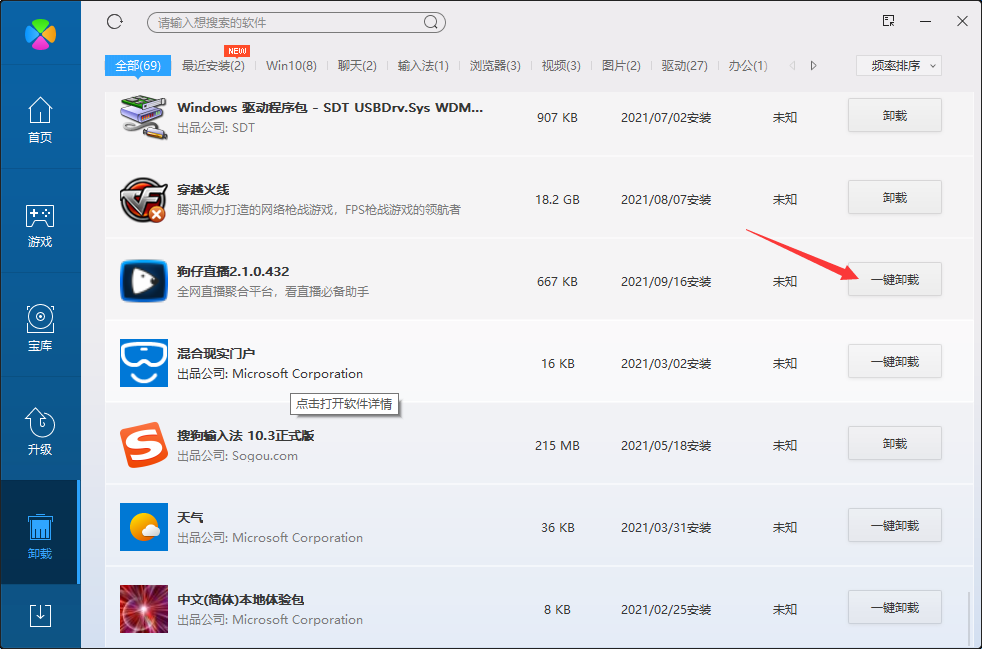Open details of Windows 驱动程序包 title
The height and width of the screenshot is (649, 982).
pyautogui.click(x=330, y=107)
